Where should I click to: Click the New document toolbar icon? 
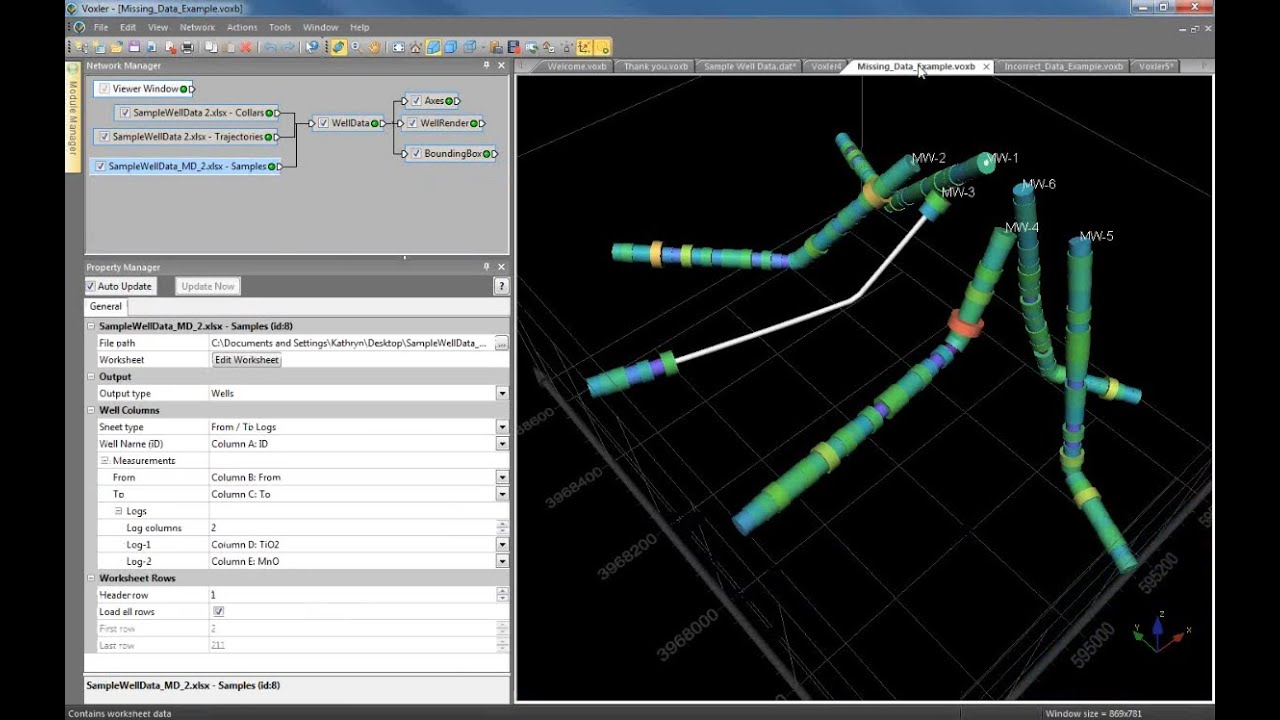coord(99,47)
